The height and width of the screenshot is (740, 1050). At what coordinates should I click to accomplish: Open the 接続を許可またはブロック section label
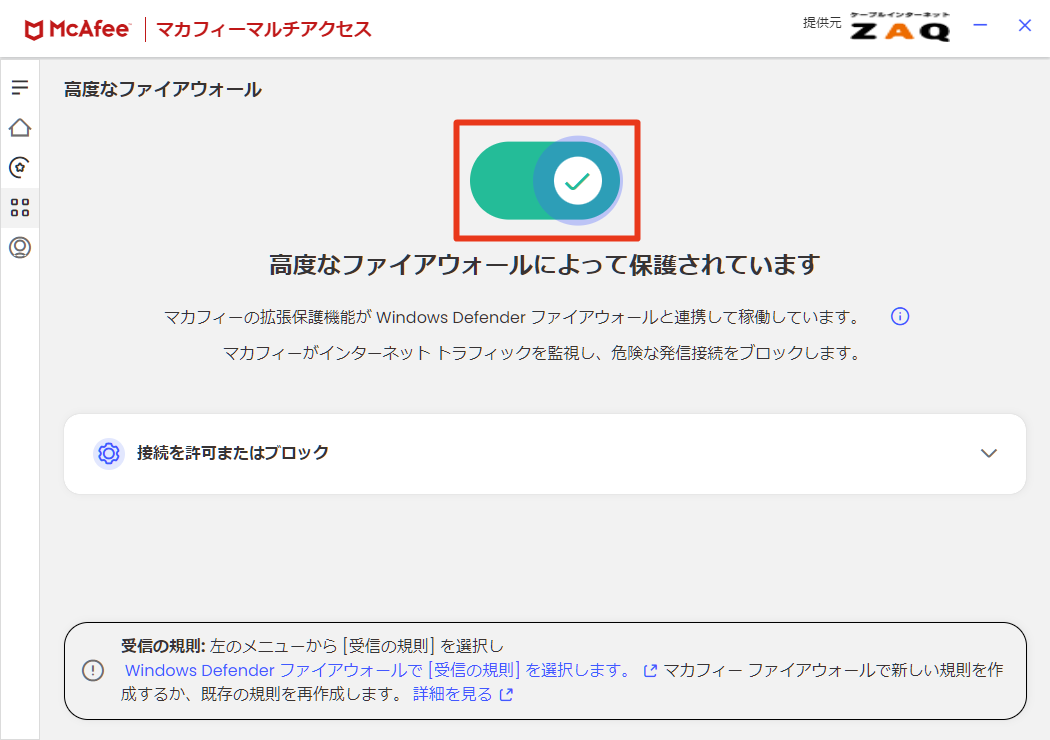pyautogui.click(x=232, y=453)
